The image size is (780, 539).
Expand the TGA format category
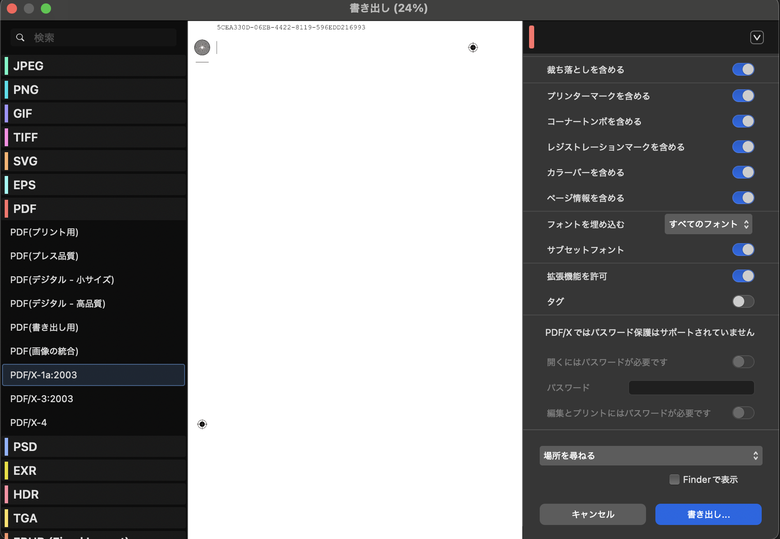pos(94,518)
